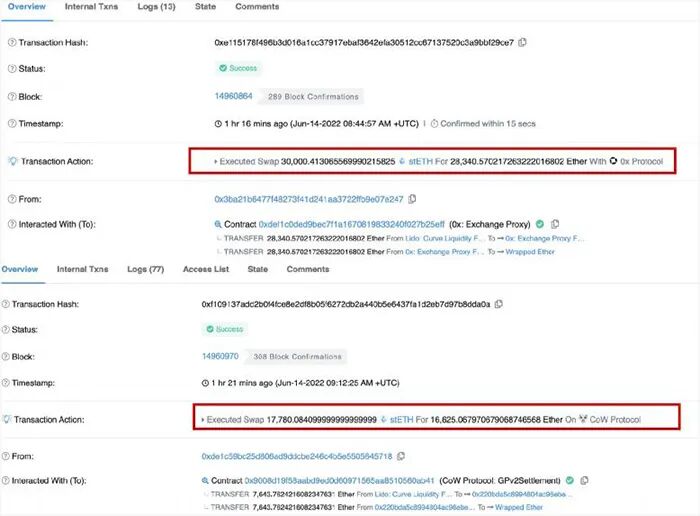
Task: Click the lightbulb icon by first Transaction Action
Action: pyautogui.click(x=12, y=161)
